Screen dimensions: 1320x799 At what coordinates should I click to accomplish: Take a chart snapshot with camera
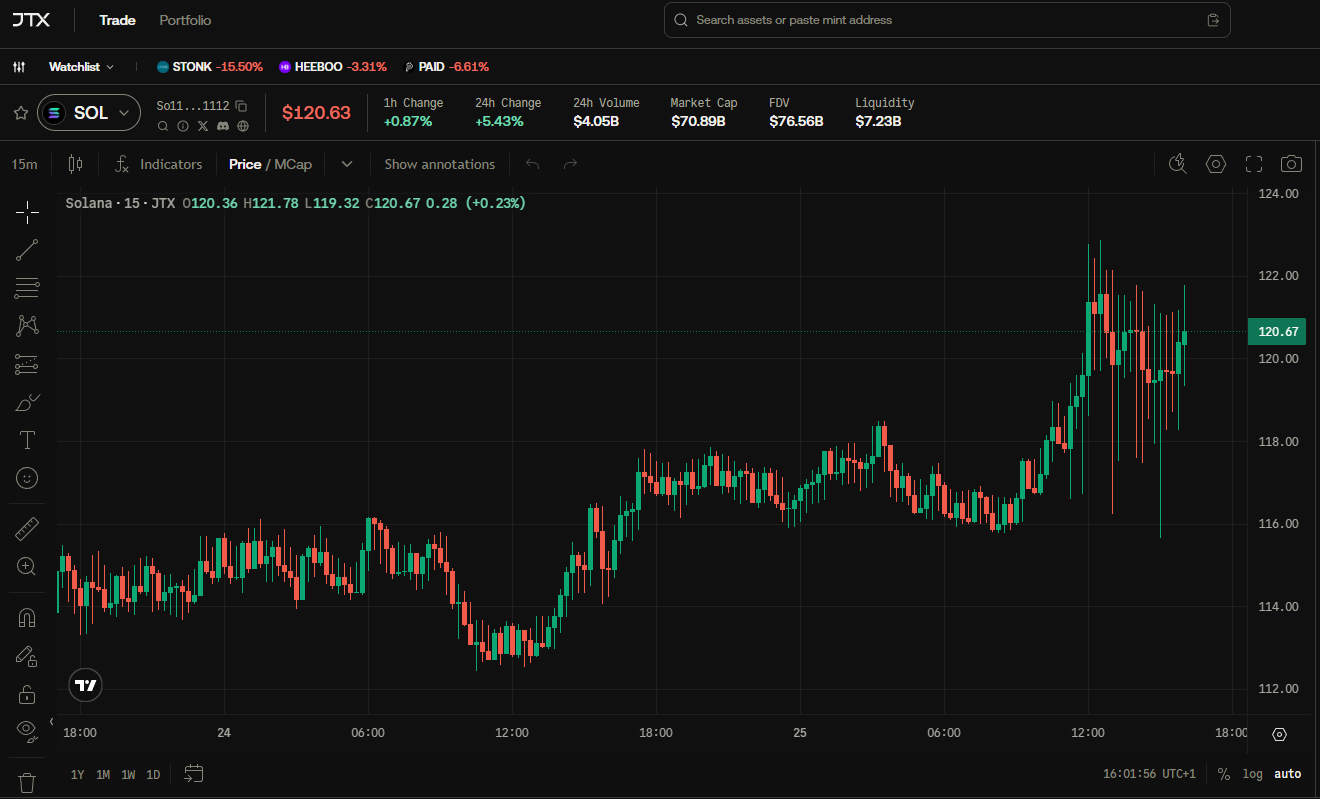tap(1292, 164)
